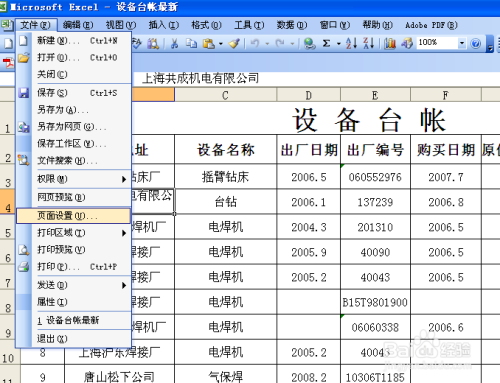Click the Adobe PDF convert icon
The height and width of the screenshot is (383, 500).
coord(8,63)
